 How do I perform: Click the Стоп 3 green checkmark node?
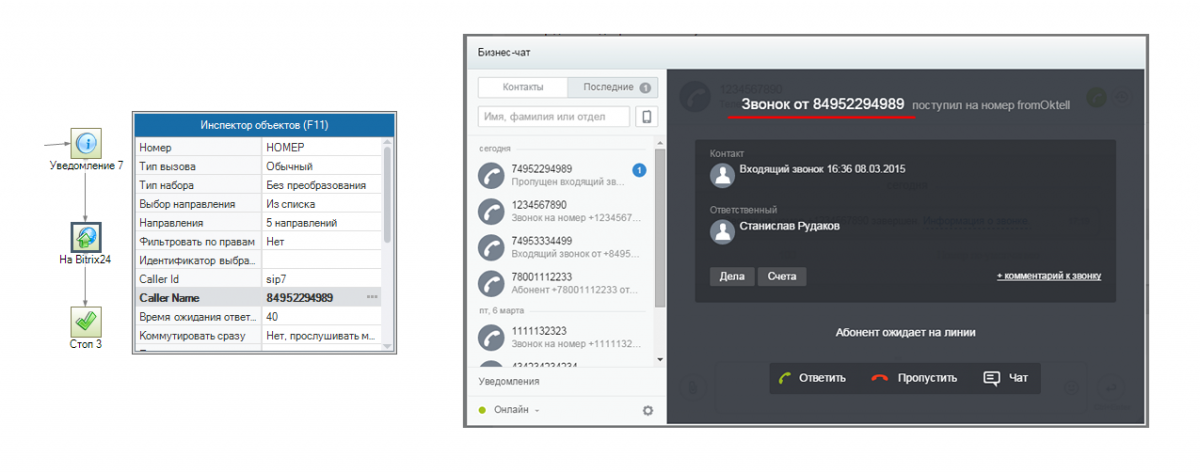tap(85, 322)
